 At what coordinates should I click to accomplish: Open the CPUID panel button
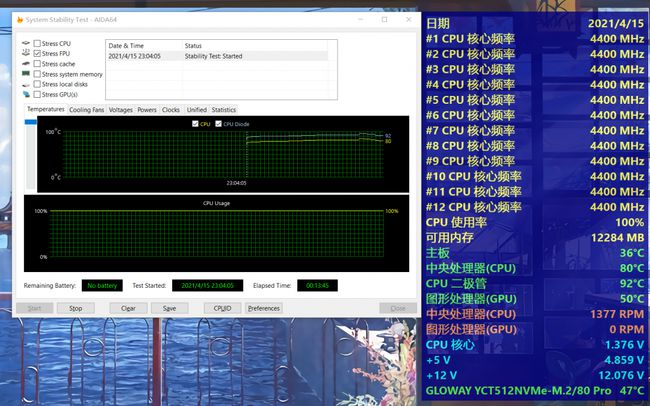coord(222,308)
